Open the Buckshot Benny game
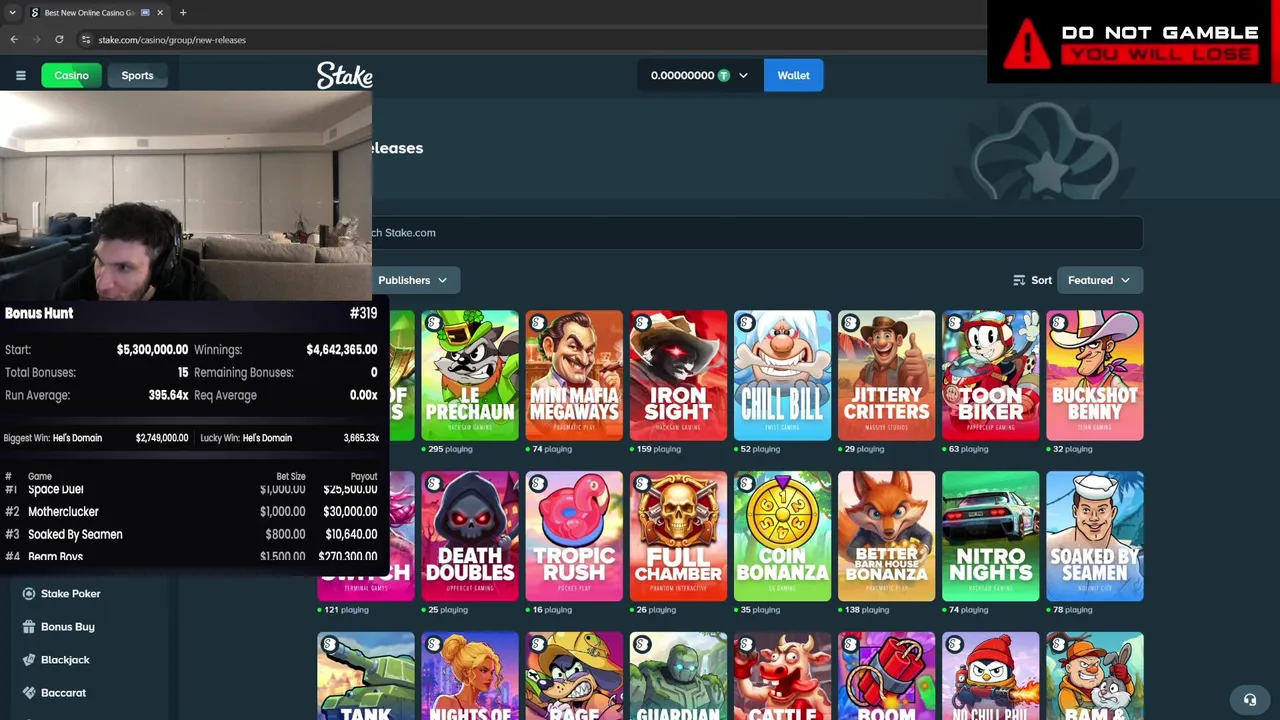The image size is (1280, 720). pos(1094,375)
